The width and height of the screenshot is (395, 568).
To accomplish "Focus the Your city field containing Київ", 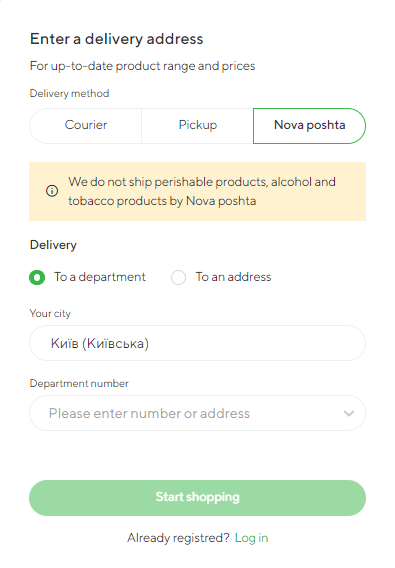I will pyautogui.click(x=198, y=343).
